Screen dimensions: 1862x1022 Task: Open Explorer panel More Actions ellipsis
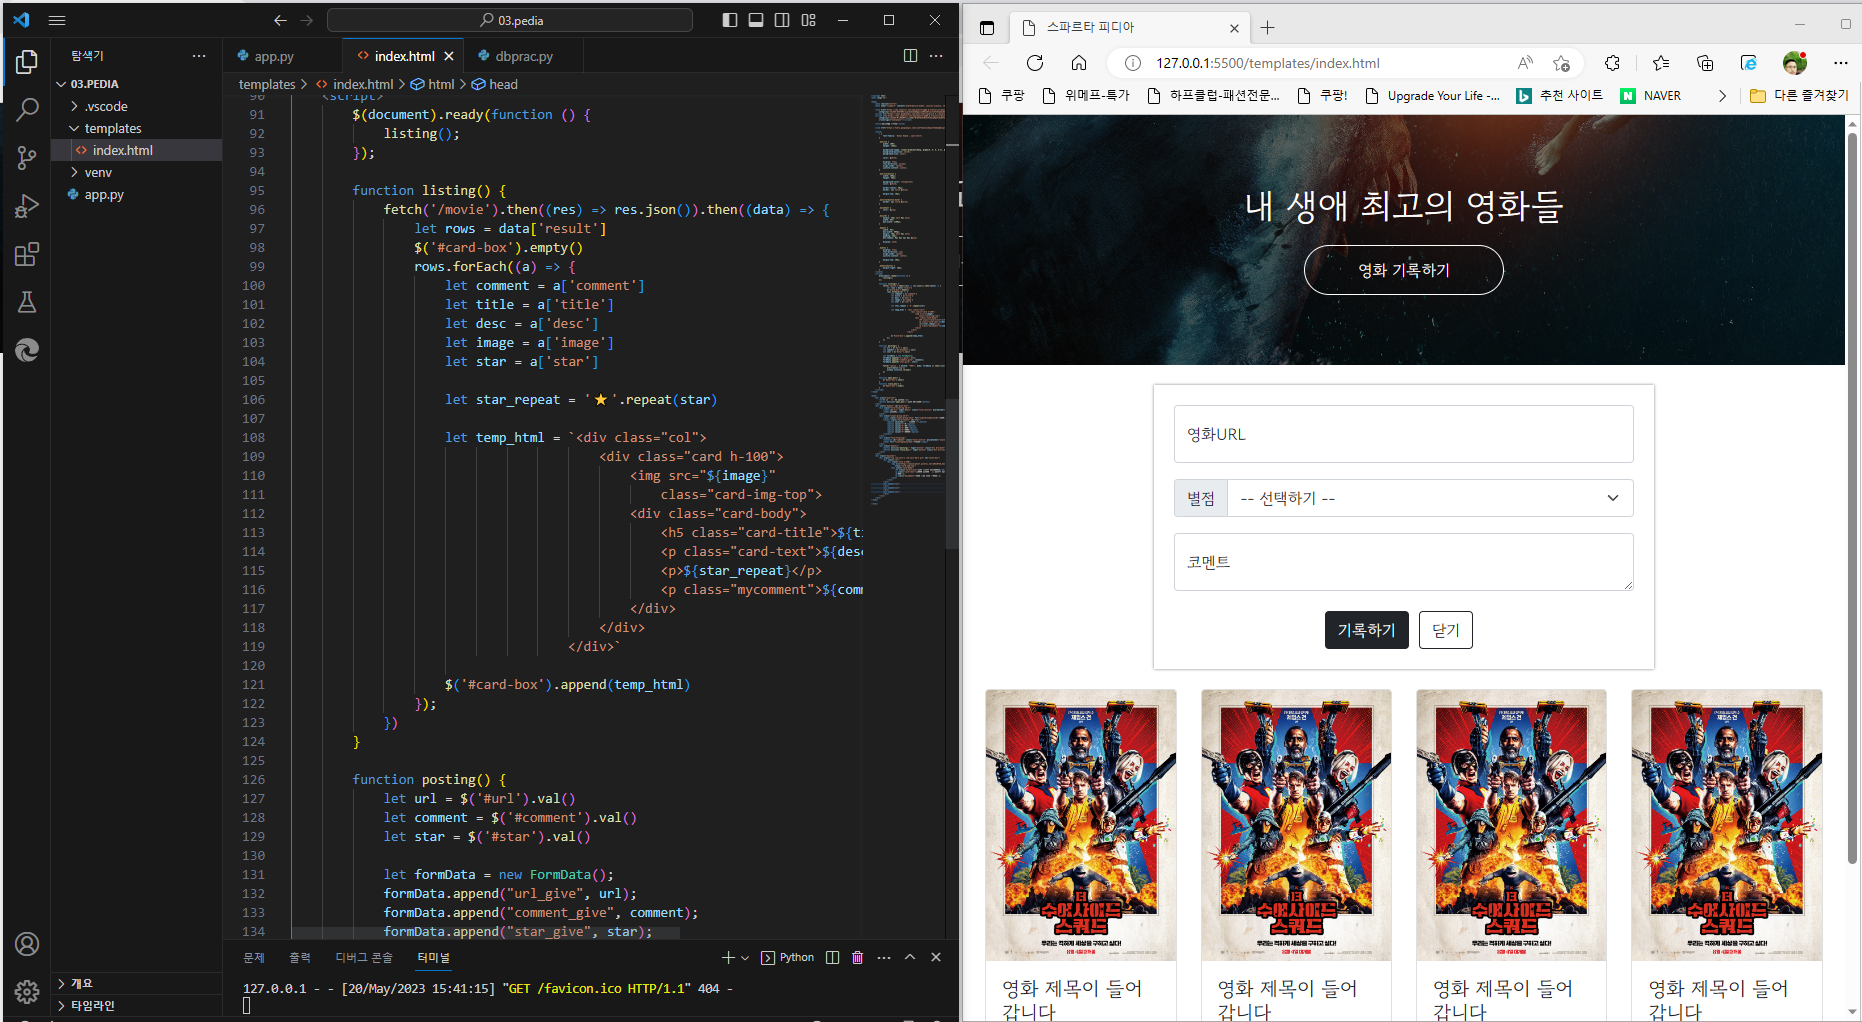pyautogui.click(x=199, y=56)
